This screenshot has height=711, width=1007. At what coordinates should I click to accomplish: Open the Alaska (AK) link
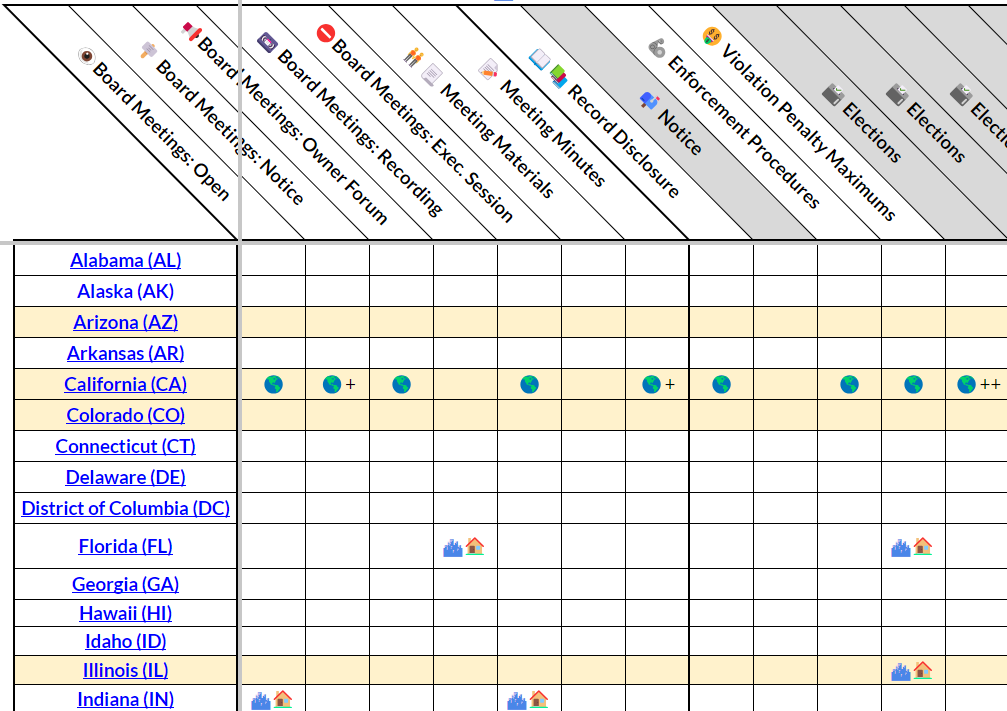pos(125,291)
